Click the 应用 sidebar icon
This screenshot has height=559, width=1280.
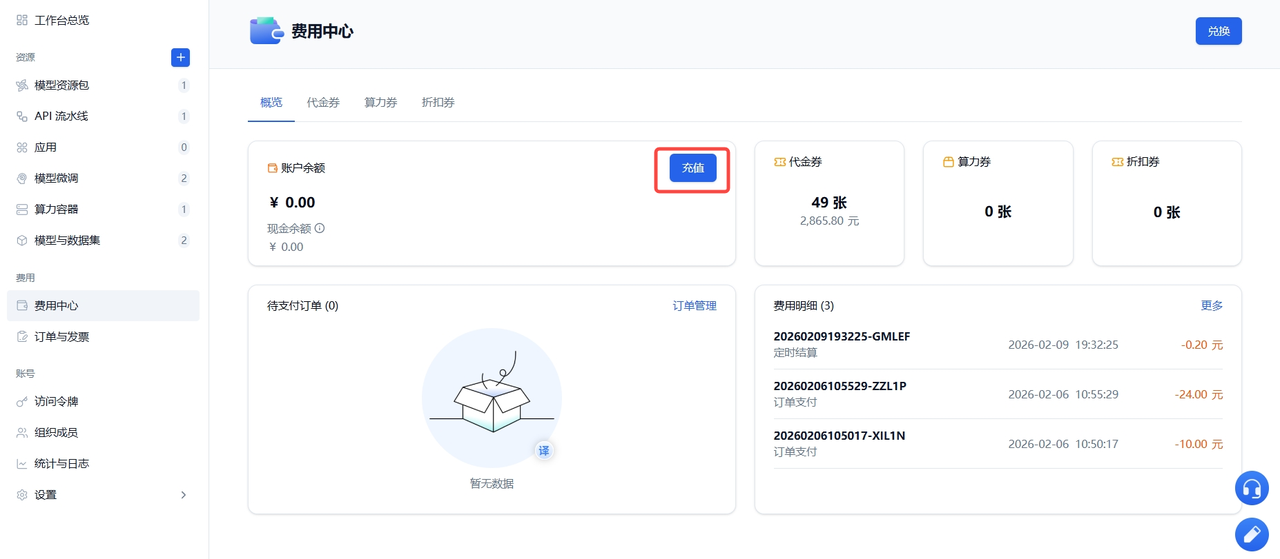click(22, 147)
